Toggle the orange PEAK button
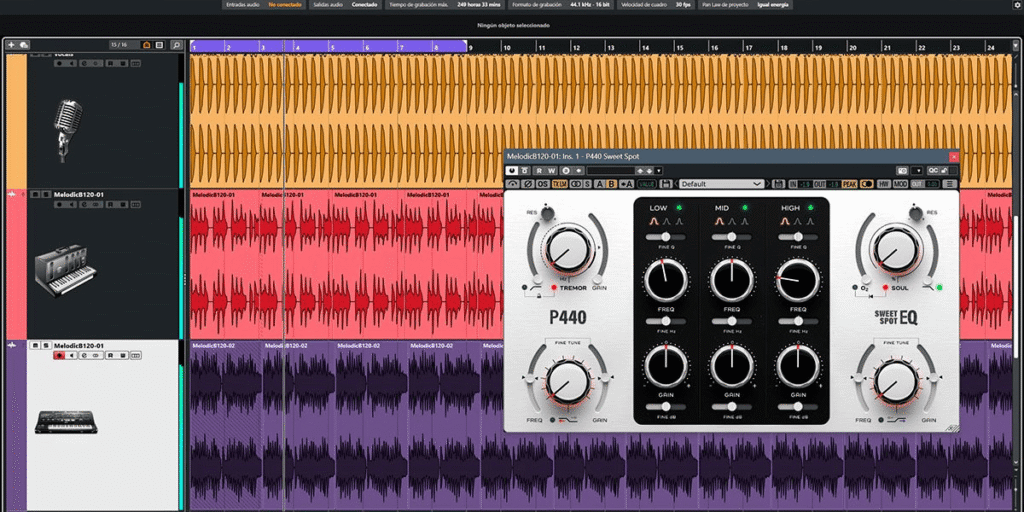Screen dimensions: 1024x512 [850, 184]
